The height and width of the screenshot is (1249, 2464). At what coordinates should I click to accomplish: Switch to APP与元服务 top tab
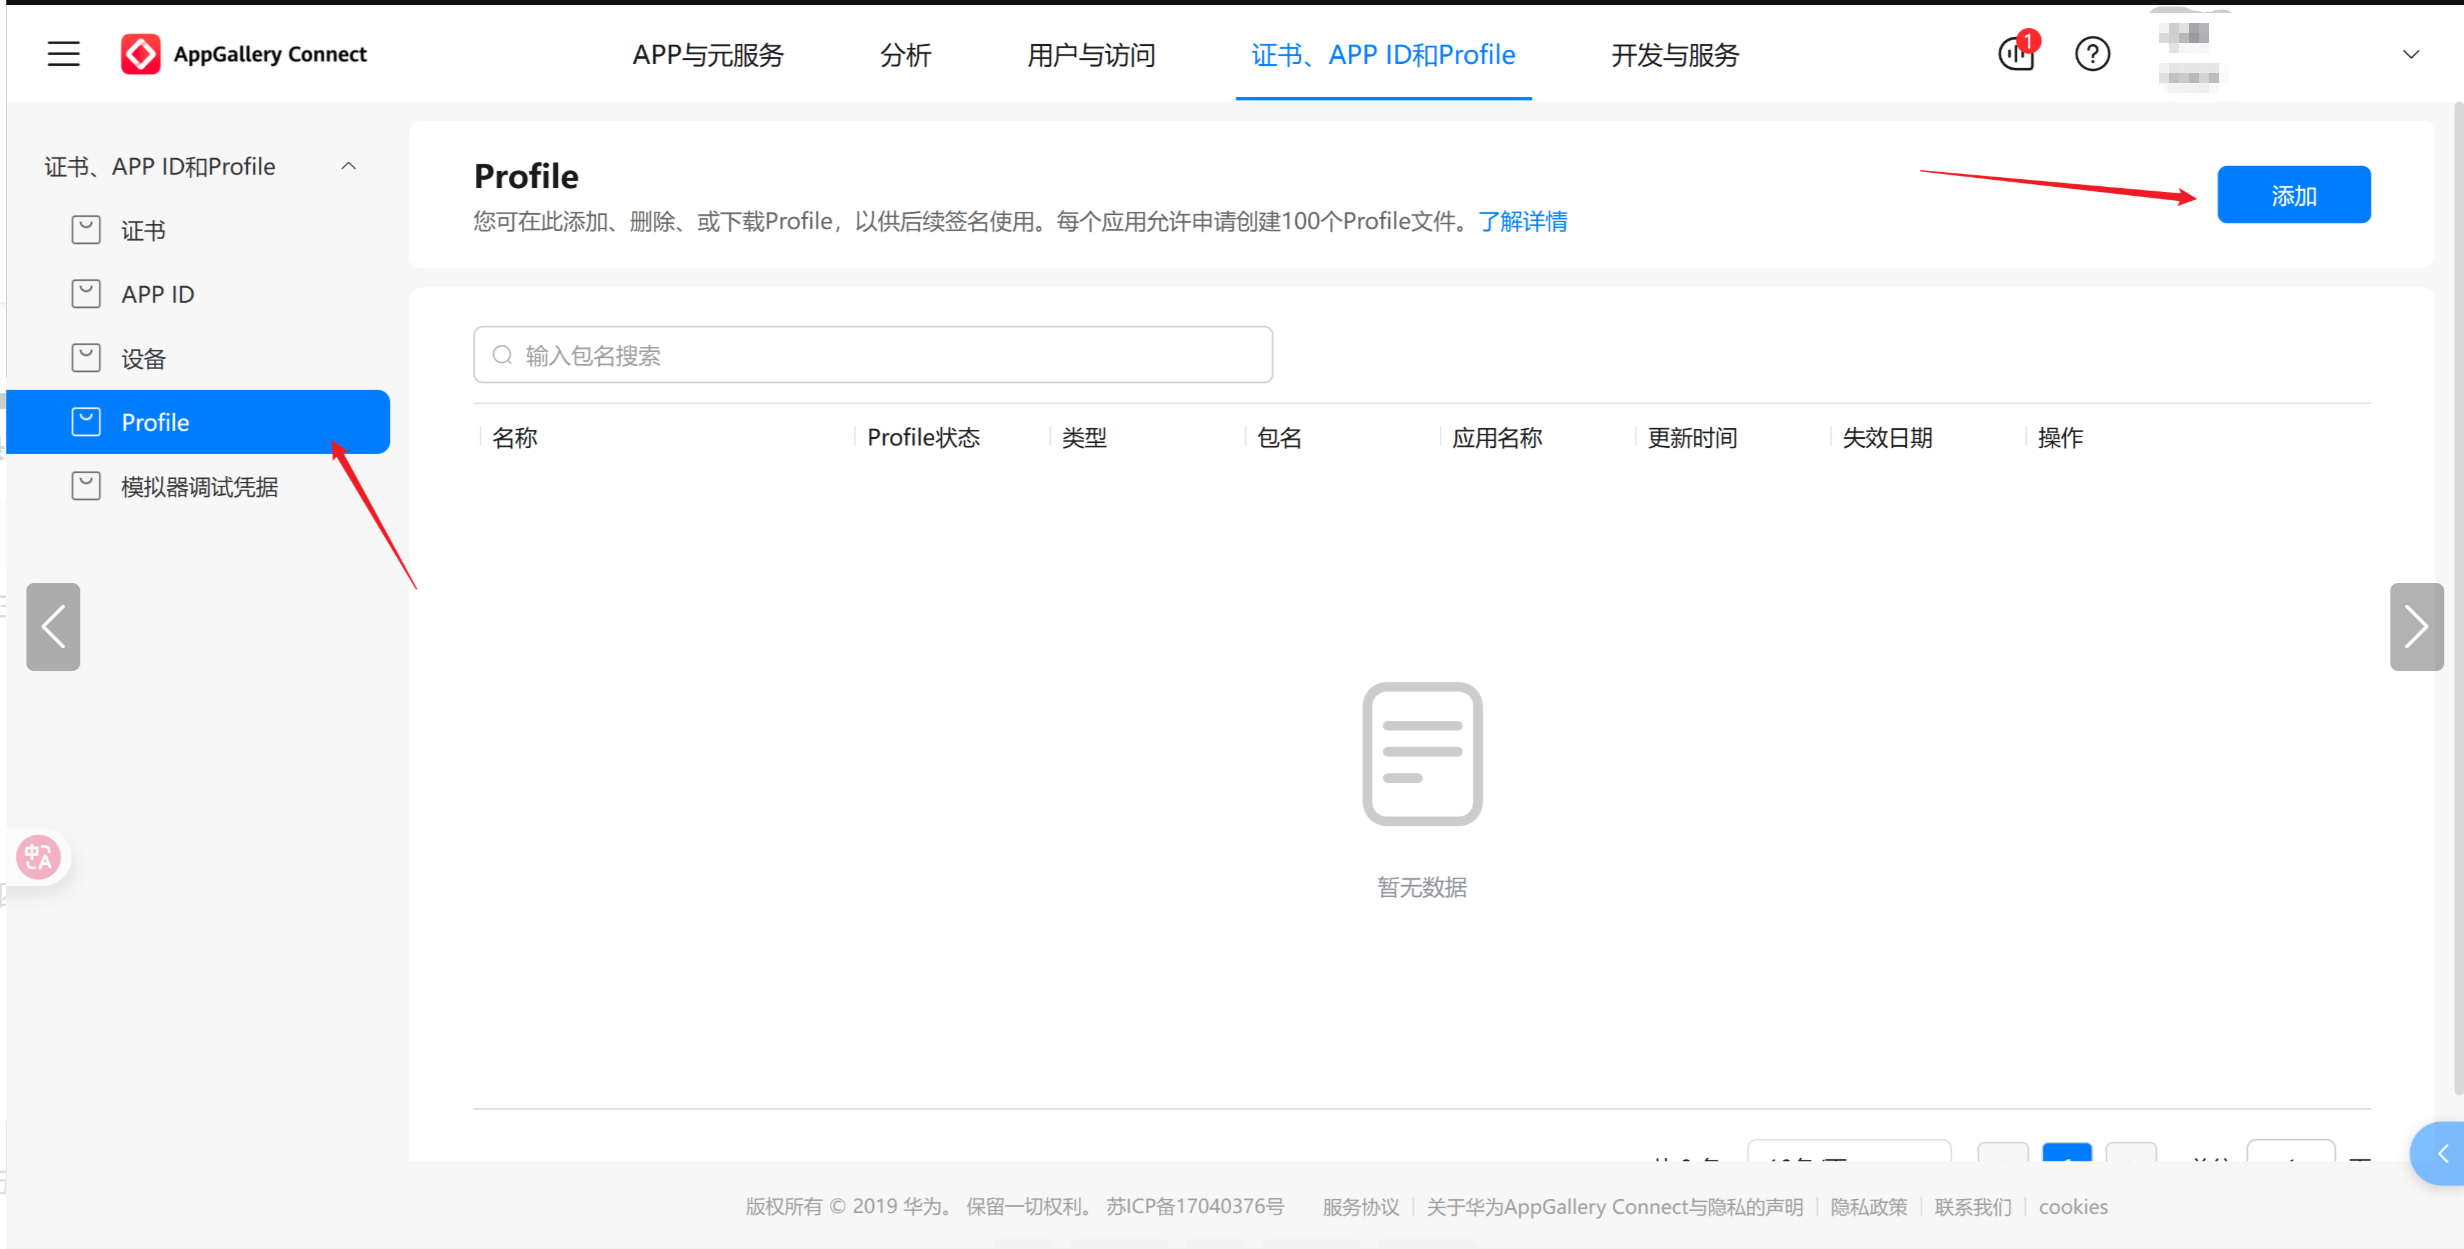click(708, 55)
